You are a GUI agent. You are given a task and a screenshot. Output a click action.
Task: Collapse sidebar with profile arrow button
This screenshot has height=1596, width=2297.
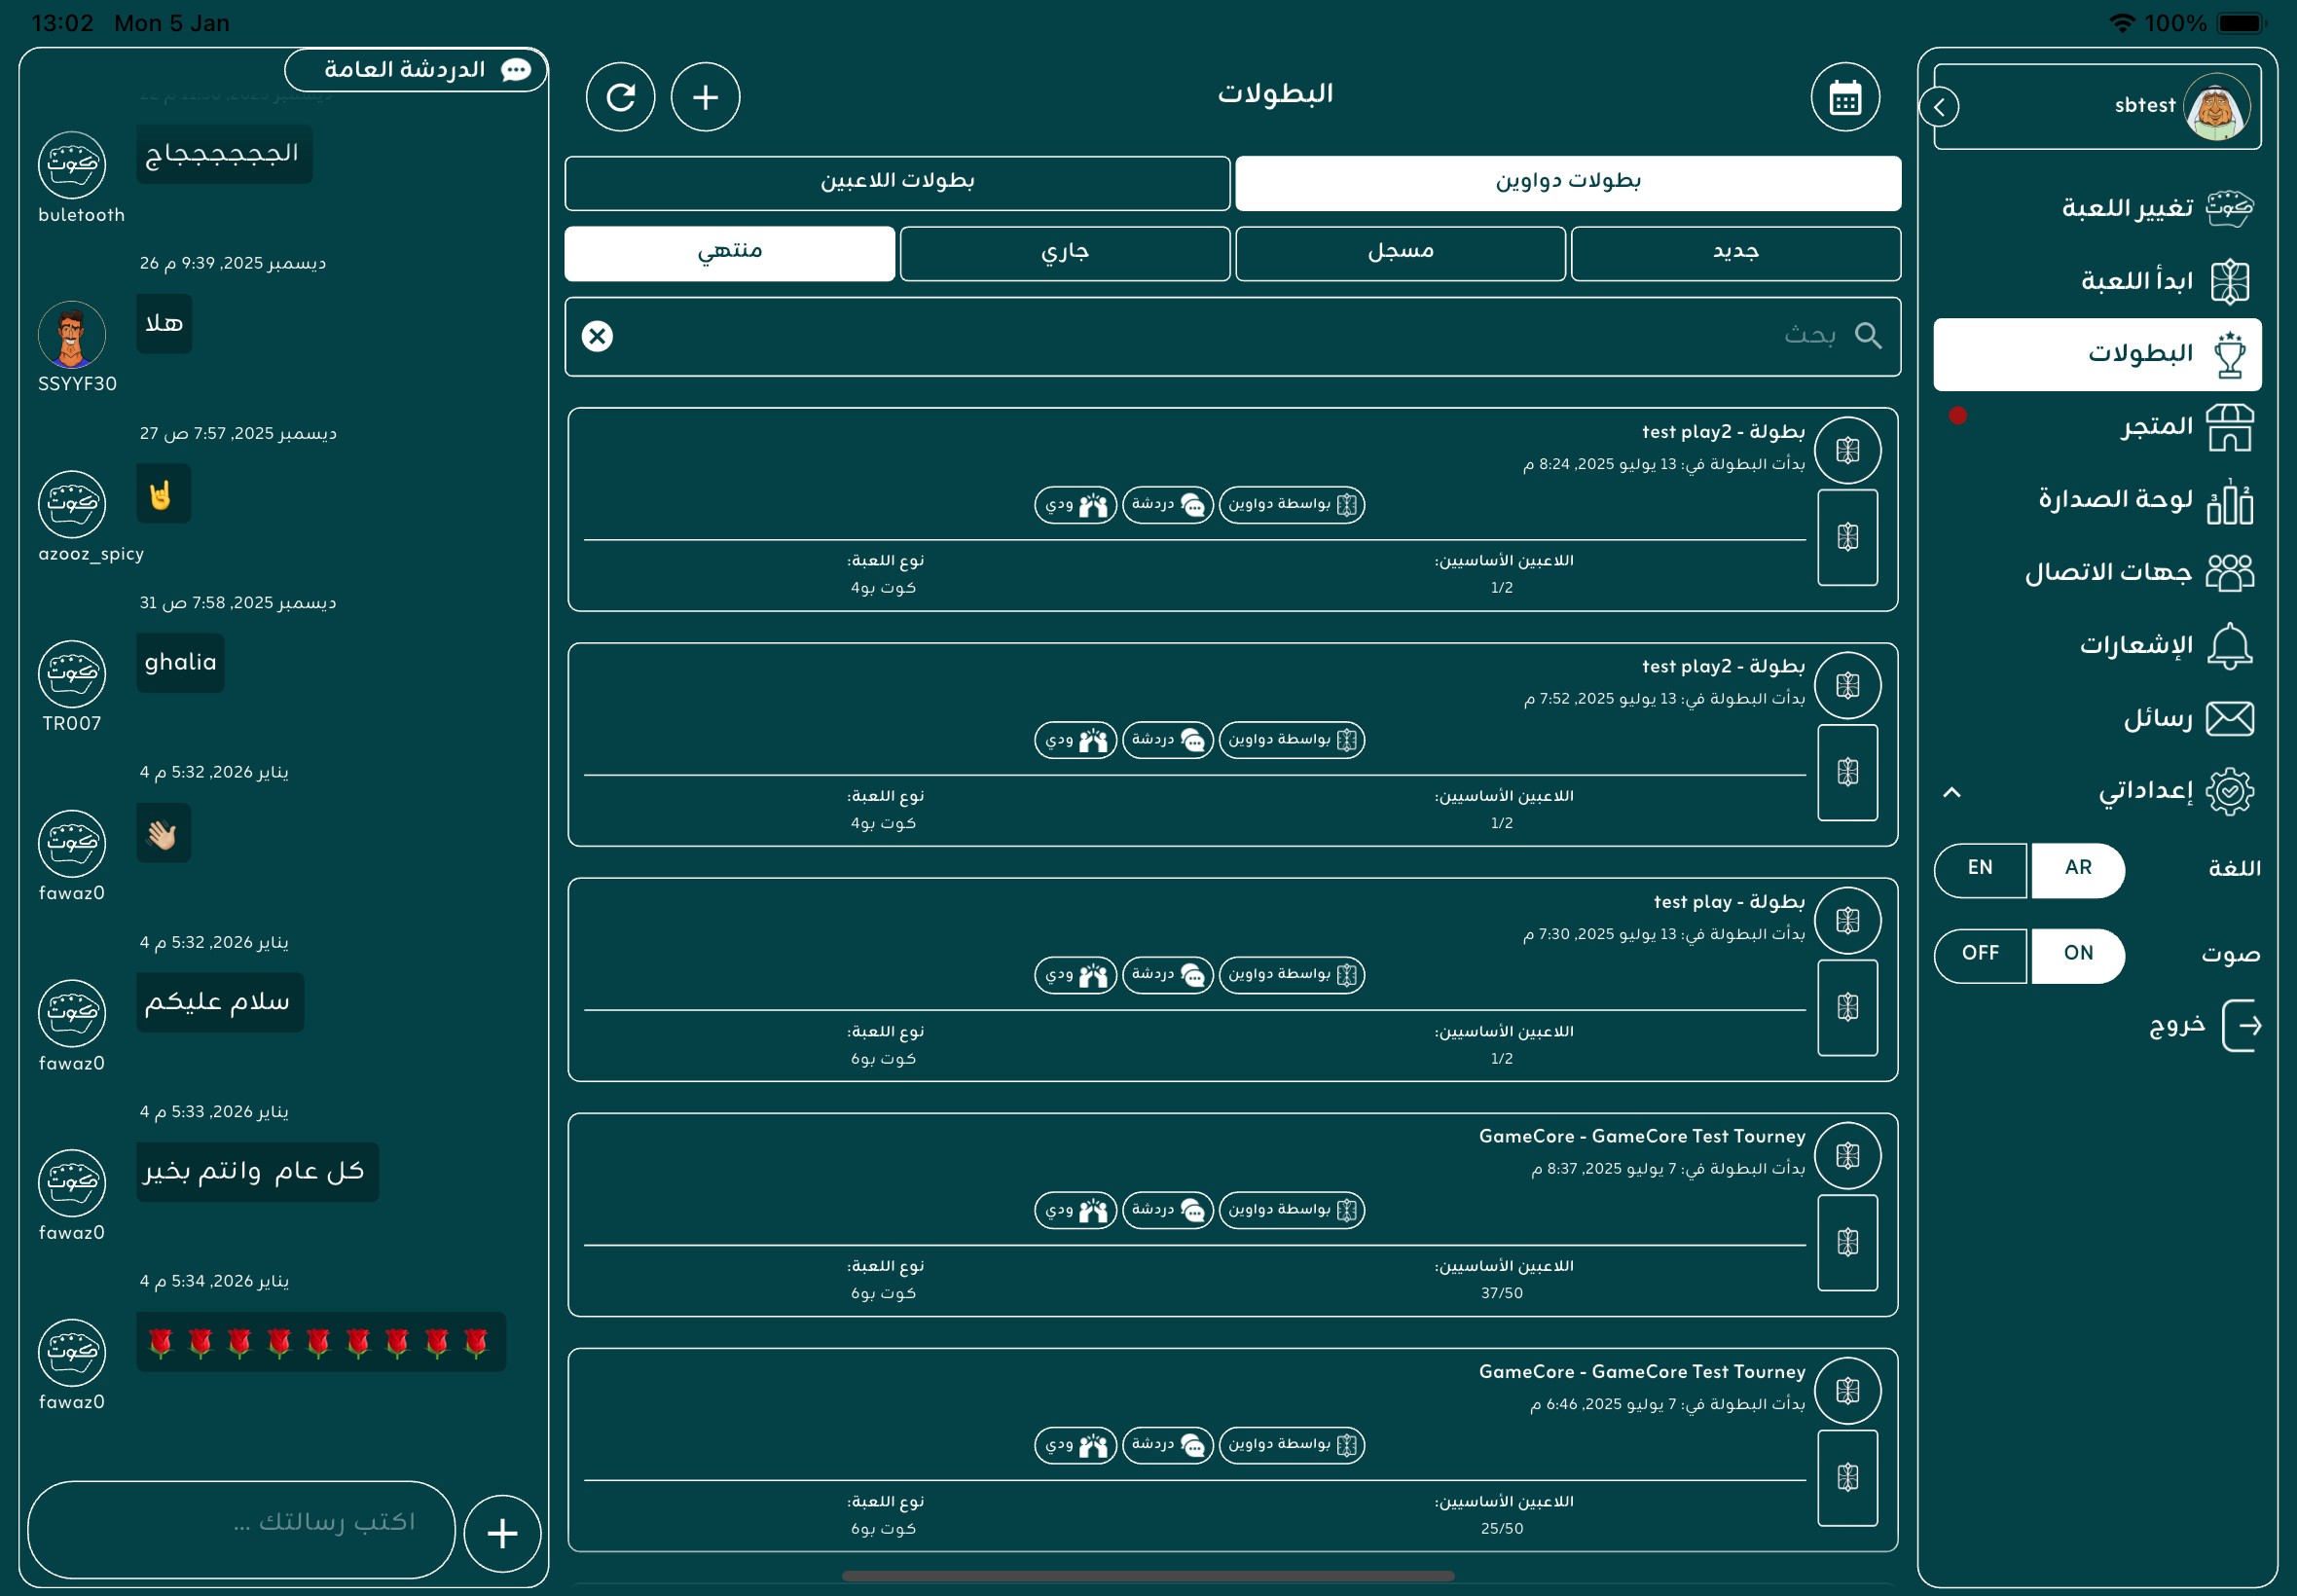click(x=1939, y=107)
